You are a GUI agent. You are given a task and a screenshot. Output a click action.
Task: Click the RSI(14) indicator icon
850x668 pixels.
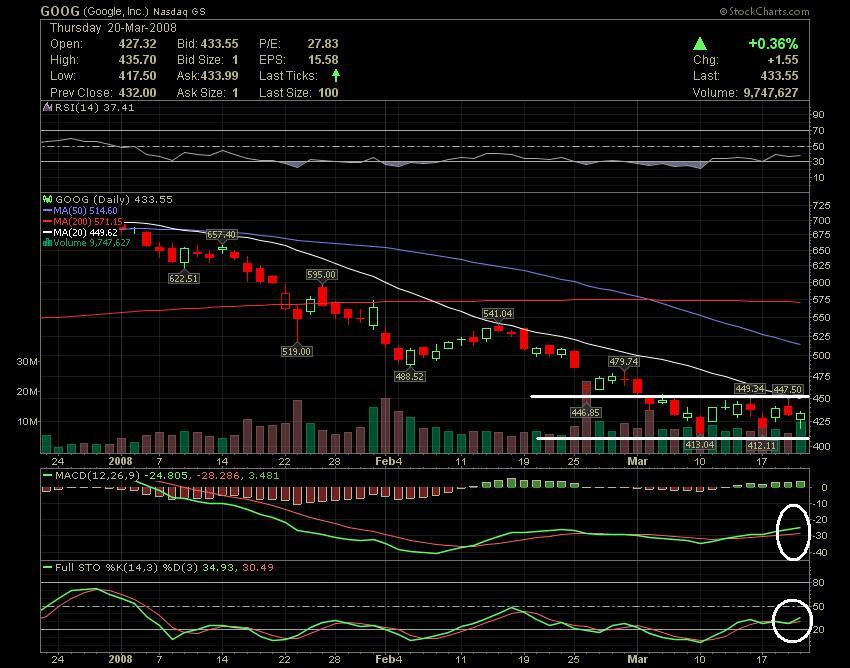click(x=48, y=107)
